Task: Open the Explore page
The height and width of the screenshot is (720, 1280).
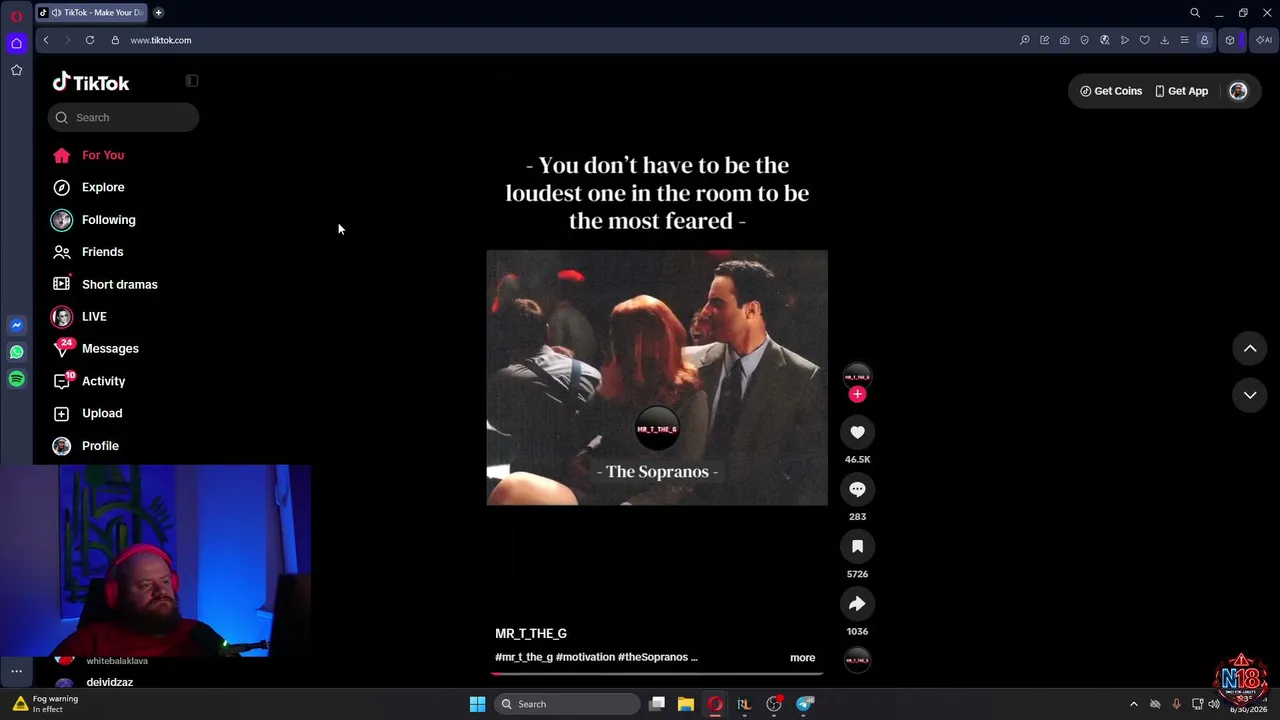Action: 103,187
